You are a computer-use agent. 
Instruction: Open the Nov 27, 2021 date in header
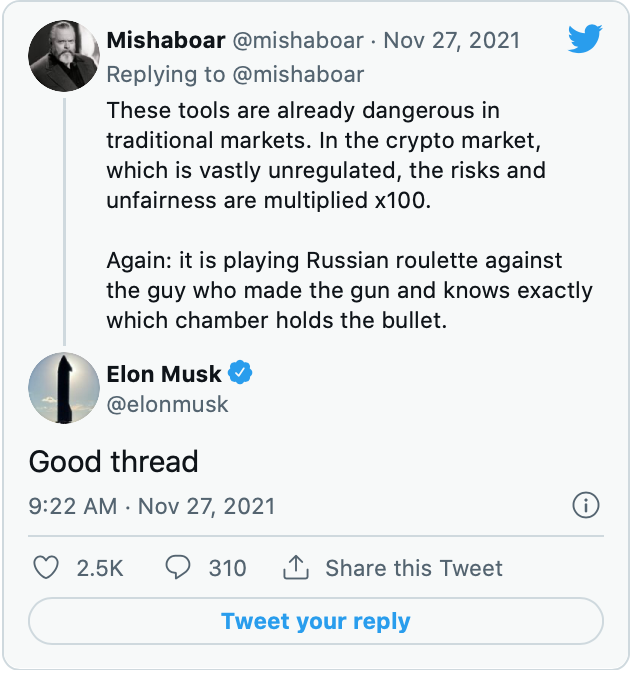tap(452, 41)
